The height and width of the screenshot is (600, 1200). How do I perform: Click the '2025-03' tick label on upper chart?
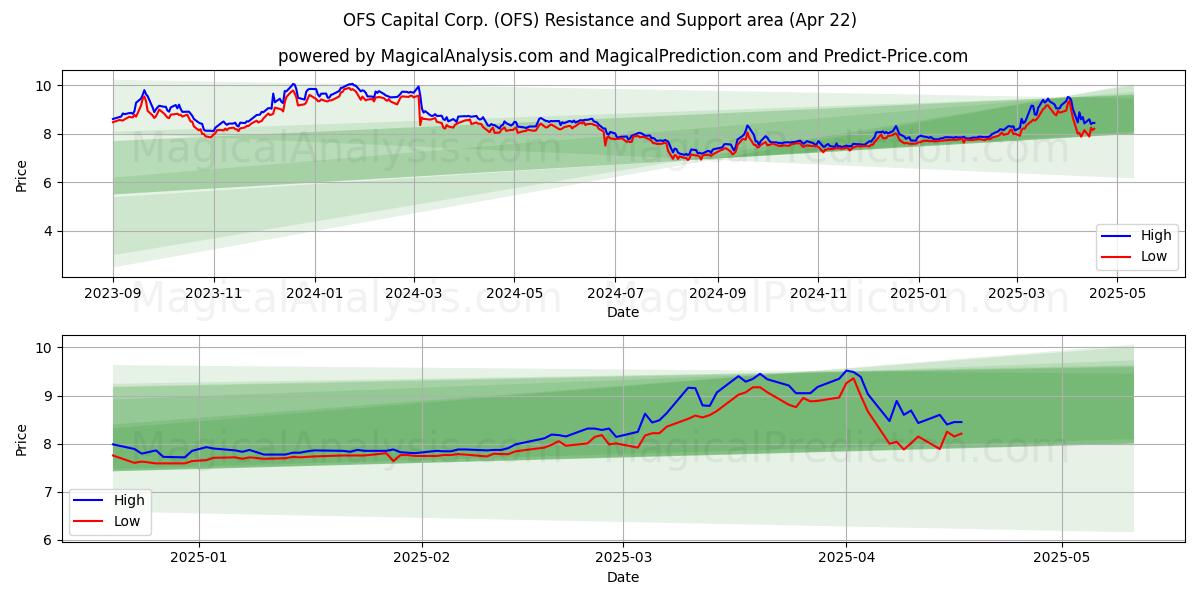click(1017, 294)
